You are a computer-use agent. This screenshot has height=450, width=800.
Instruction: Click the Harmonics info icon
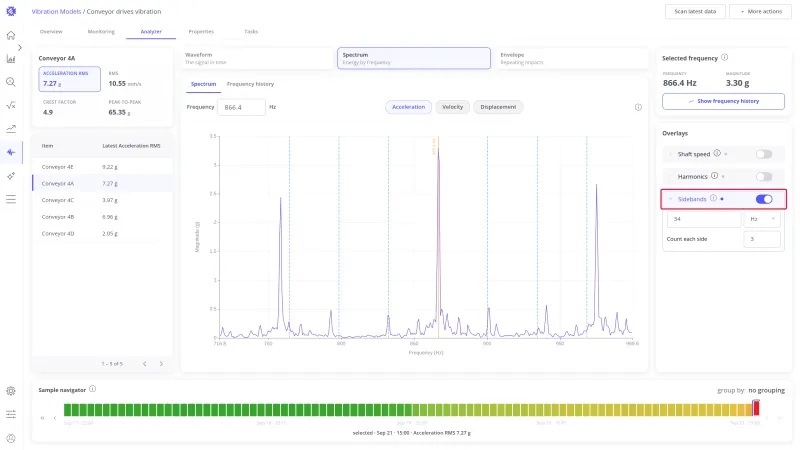pos(714,176)
